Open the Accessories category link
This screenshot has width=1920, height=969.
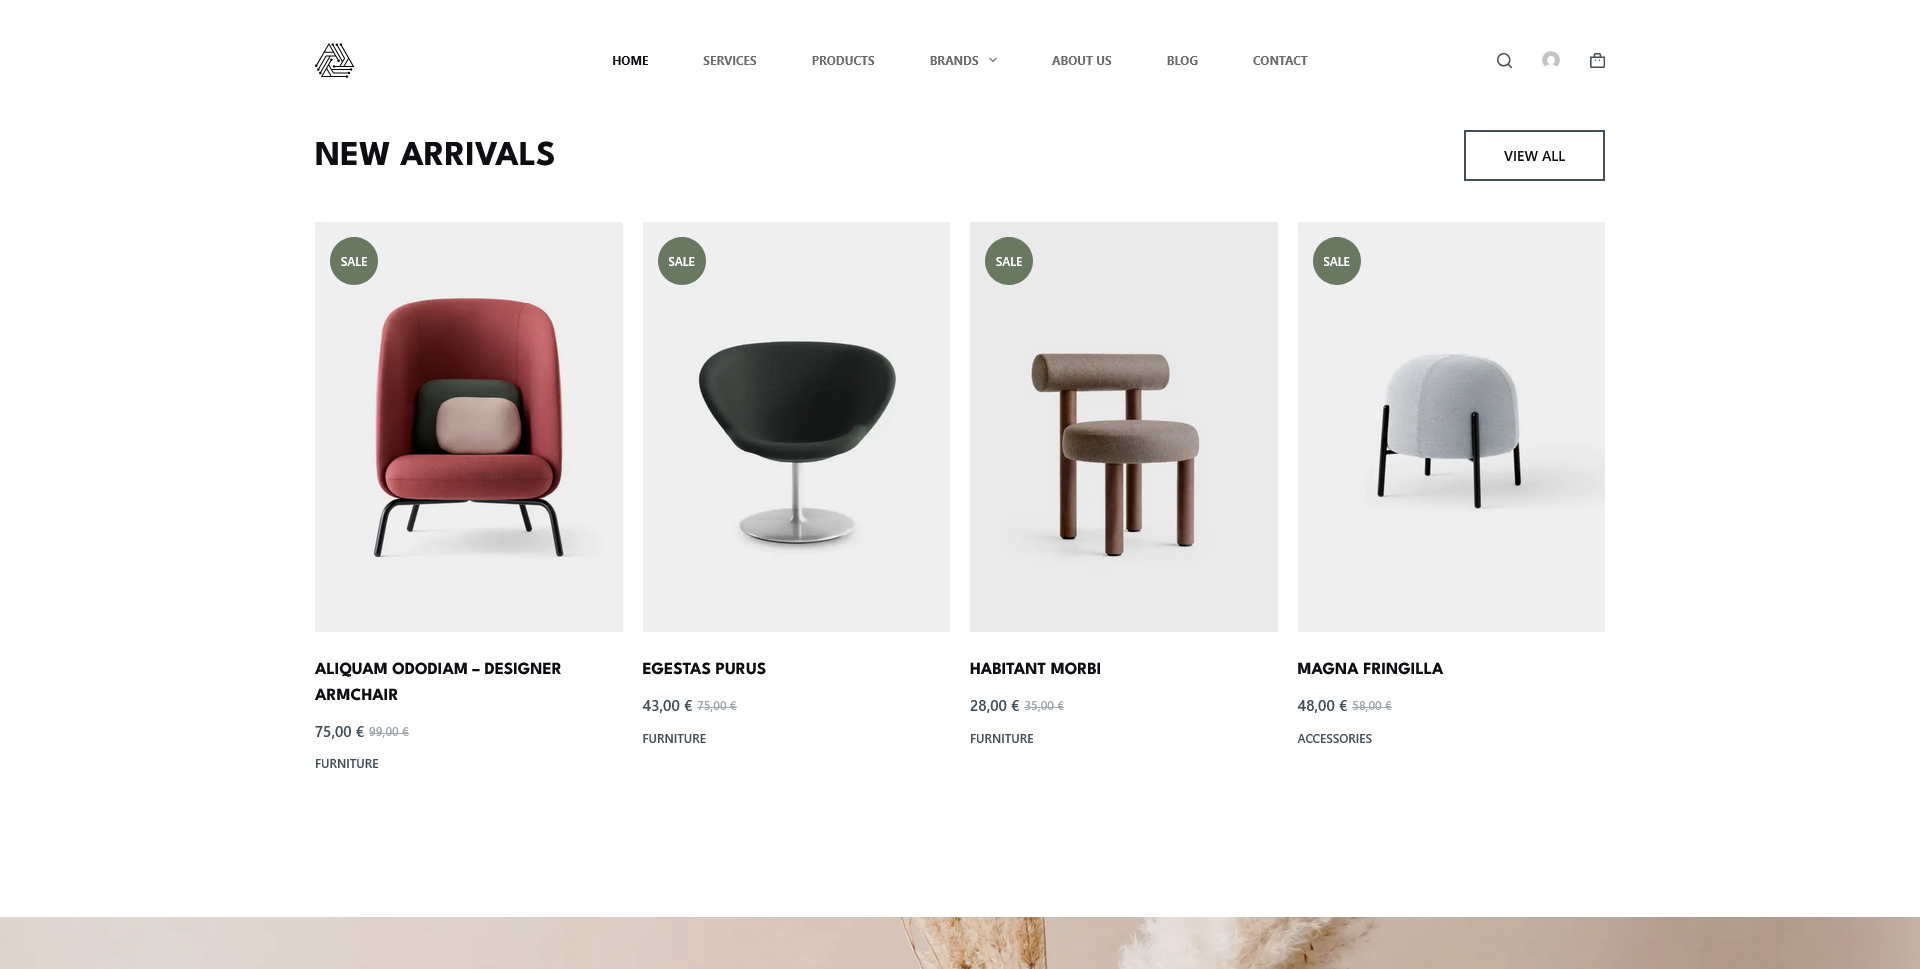tap(1335, 738)
